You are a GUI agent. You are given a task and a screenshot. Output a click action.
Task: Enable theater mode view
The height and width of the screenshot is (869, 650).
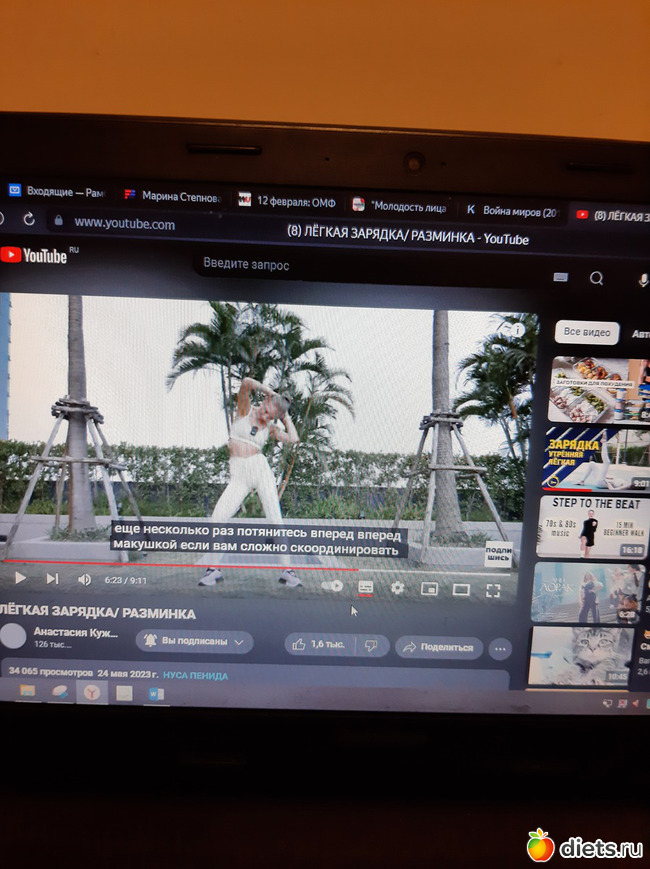tap(461, 590)
